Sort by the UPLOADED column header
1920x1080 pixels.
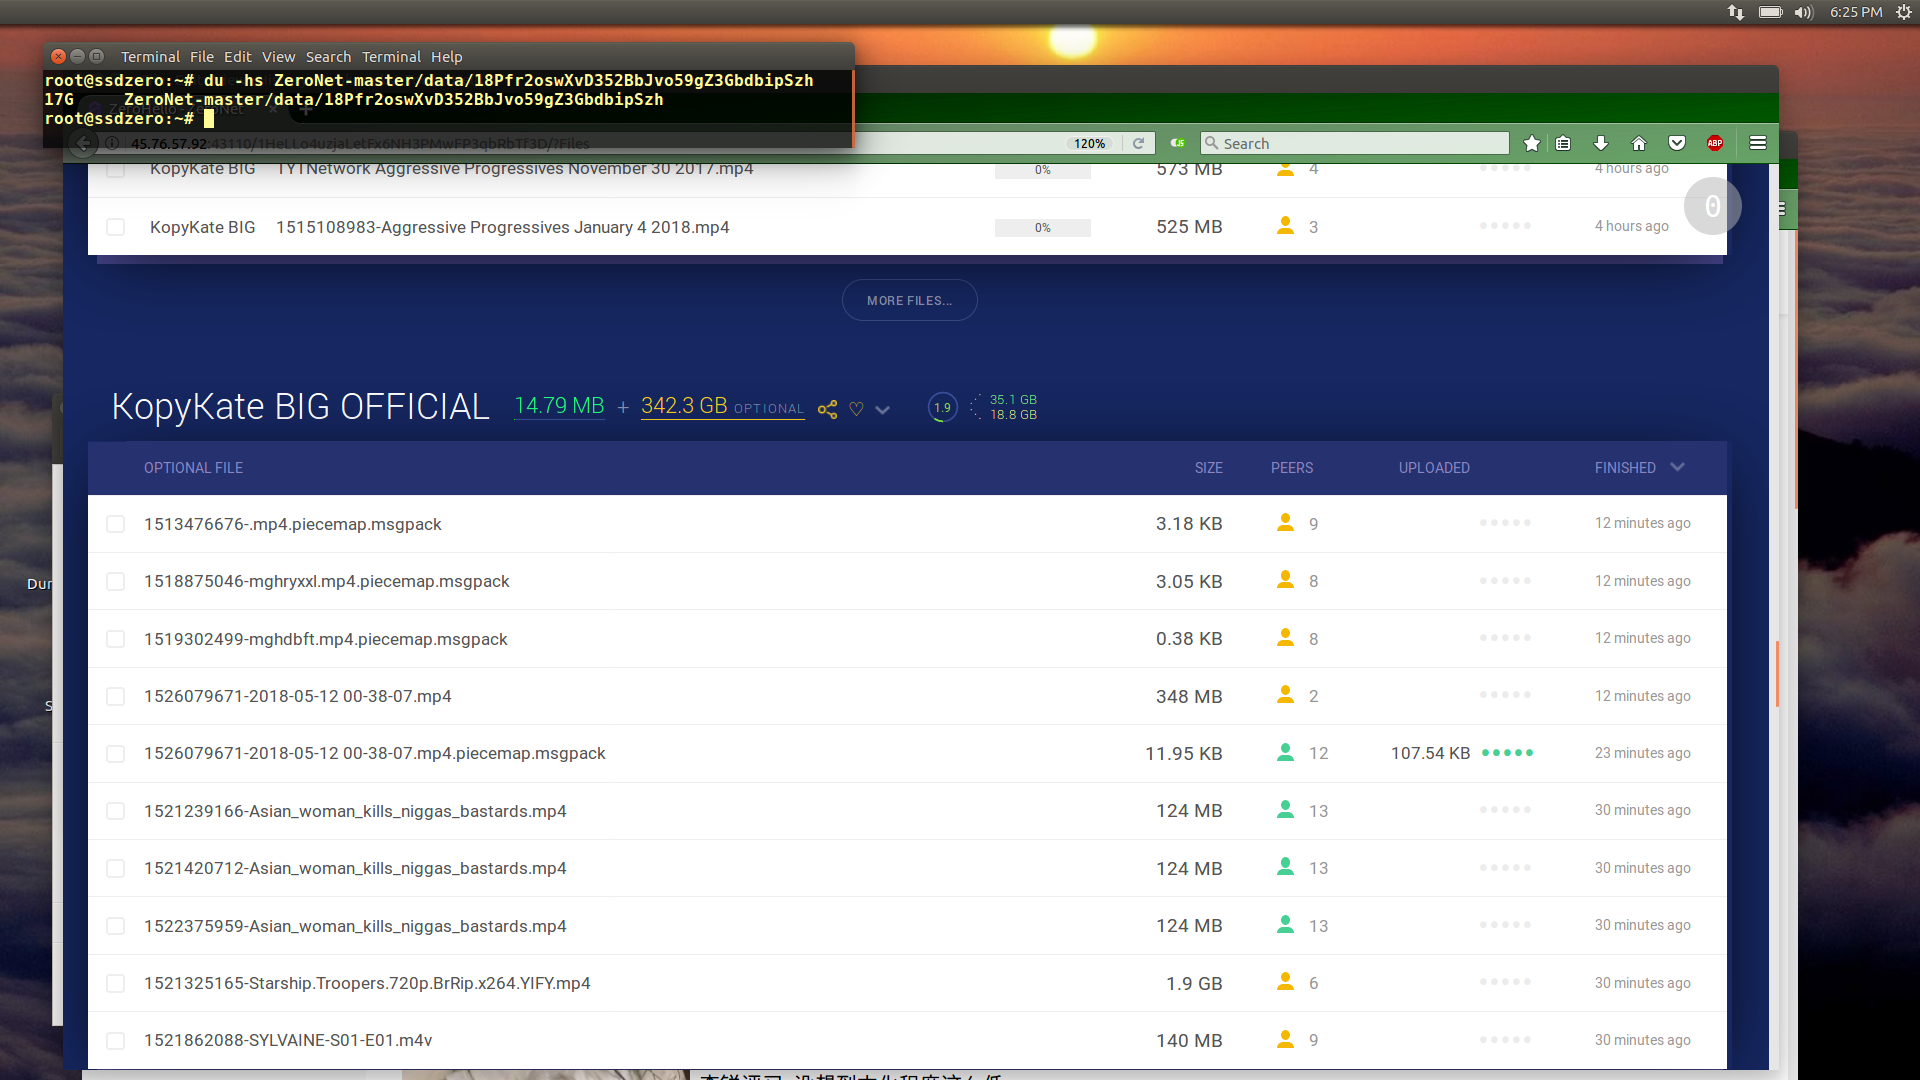1434,468
